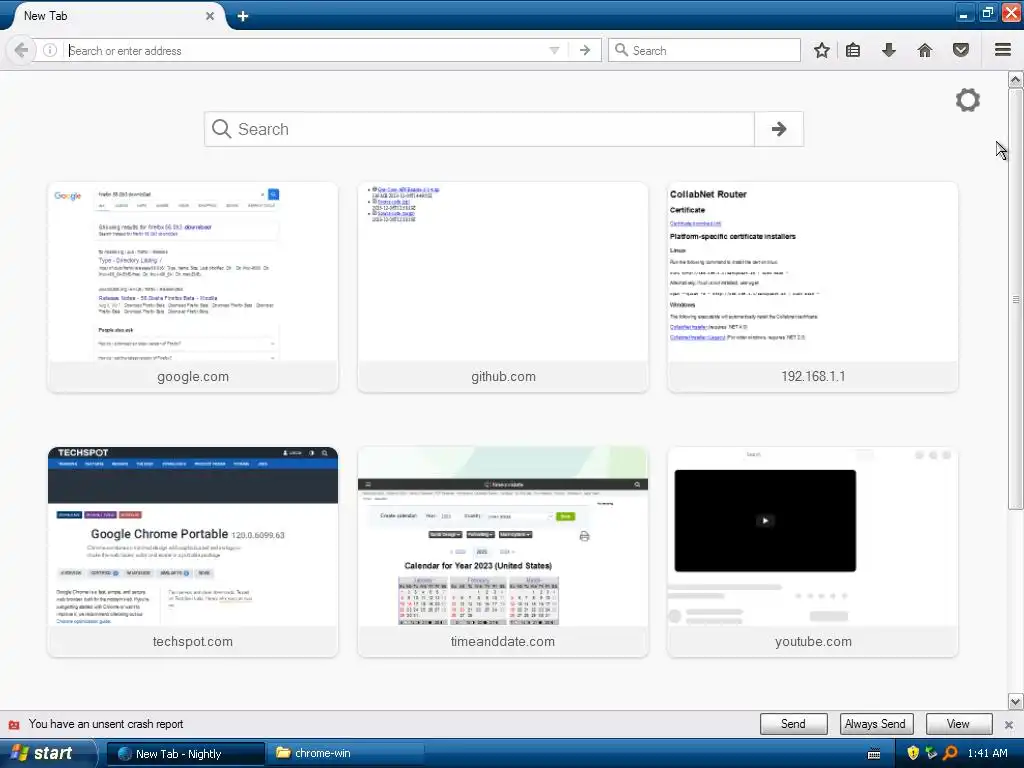Click the magnifier in toolbar search box
1024x768 pixels.
click(x=621, y=50)
